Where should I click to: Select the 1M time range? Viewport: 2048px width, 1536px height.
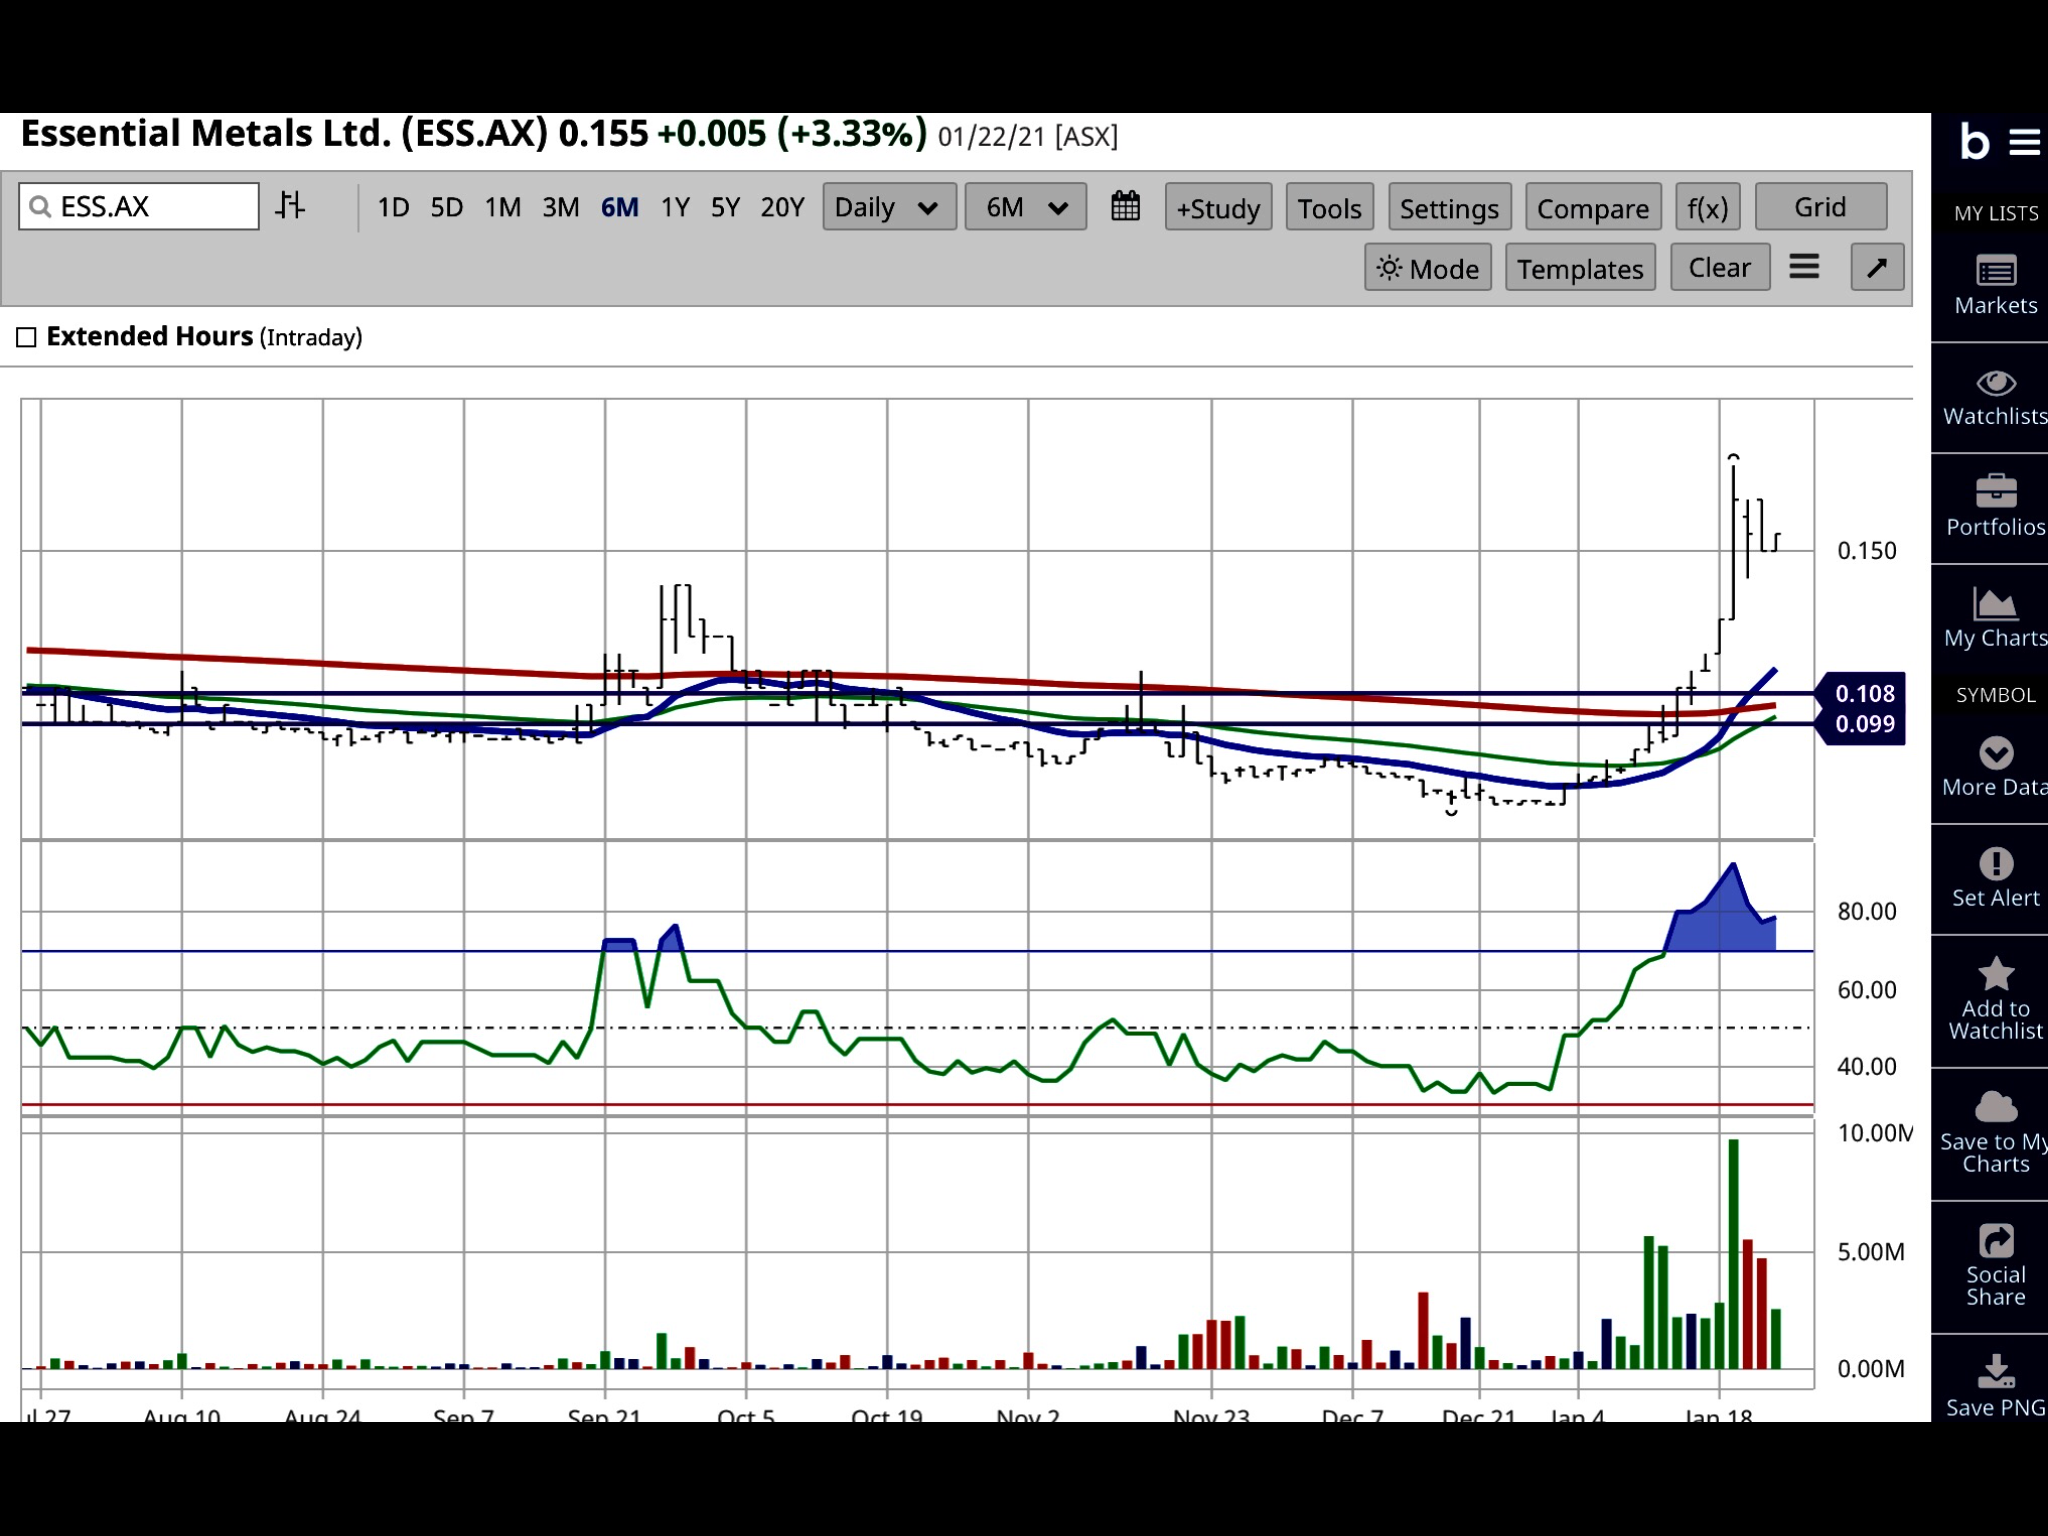(x=502, y=207)
